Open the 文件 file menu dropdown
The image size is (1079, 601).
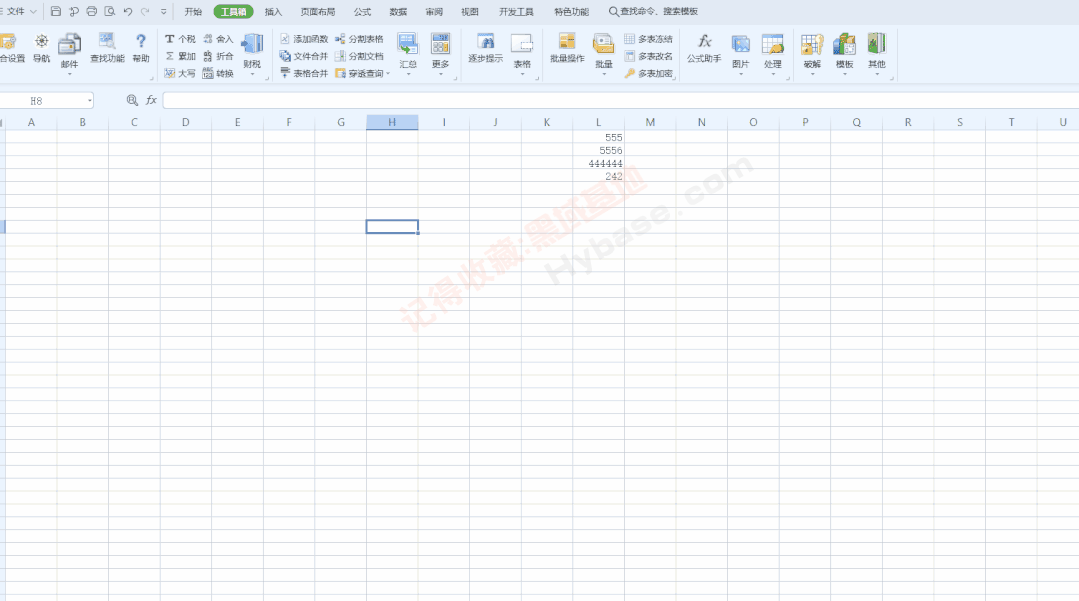pos(19,11)
